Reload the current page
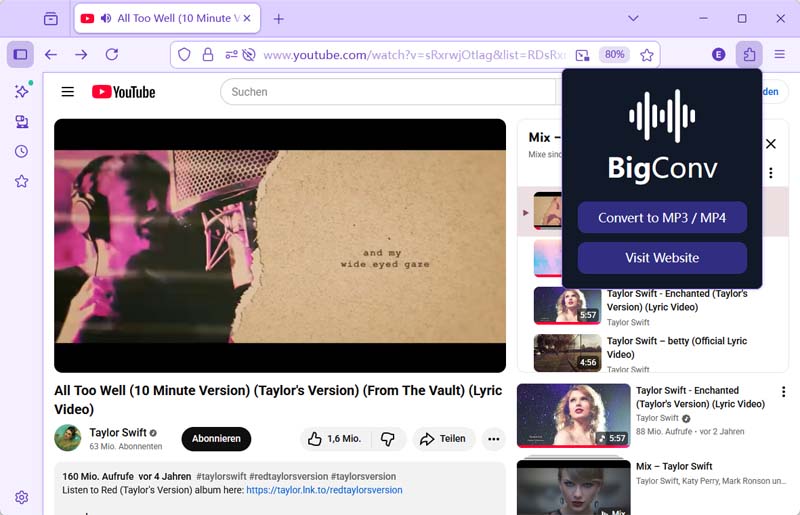Viewport: 800px width, 515px height. pyautogui.click(x=112, y=54)
